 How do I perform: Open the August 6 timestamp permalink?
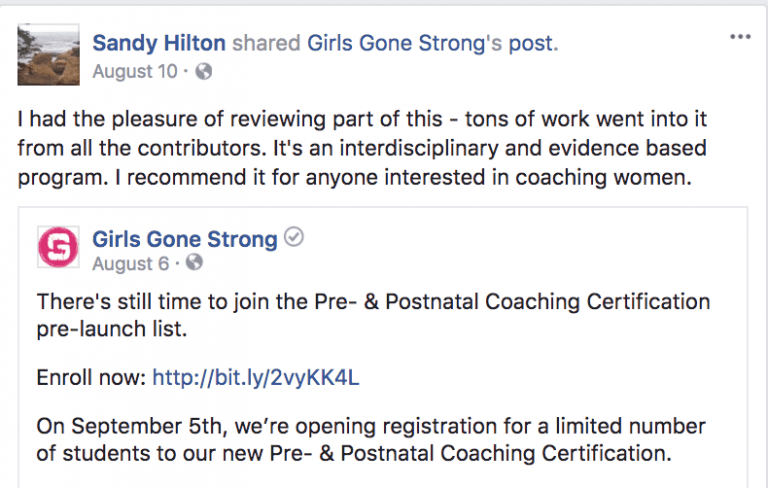pos(131,264)
